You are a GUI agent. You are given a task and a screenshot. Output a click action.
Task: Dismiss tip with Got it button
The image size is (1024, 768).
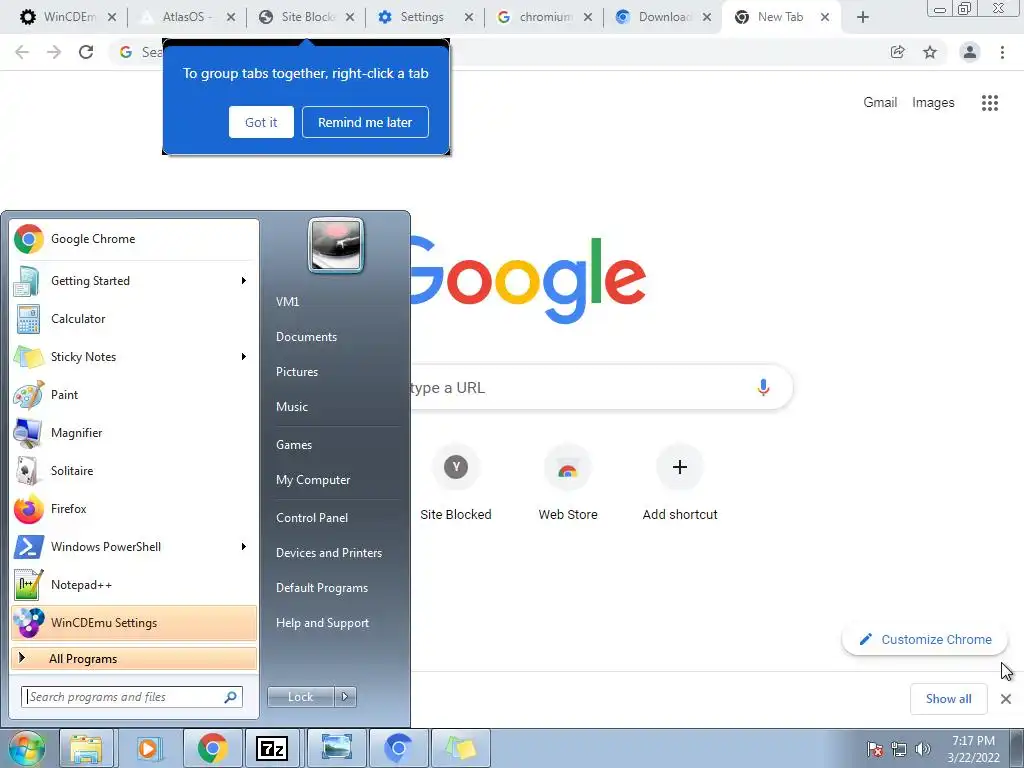261,122
